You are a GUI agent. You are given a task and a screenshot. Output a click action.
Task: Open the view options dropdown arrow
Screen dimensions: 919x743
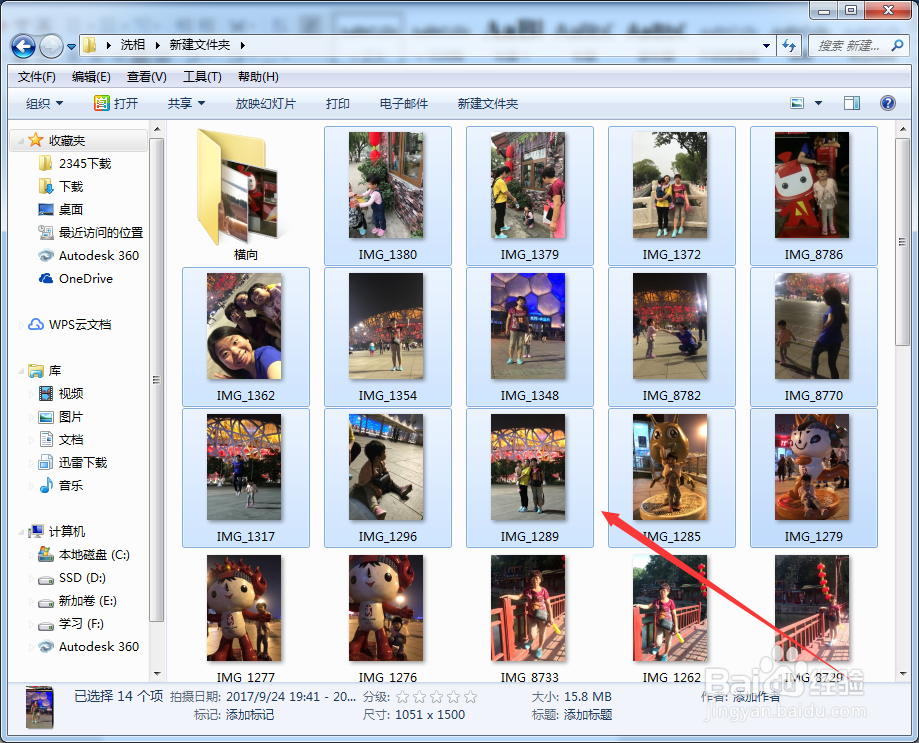point(818,104)
